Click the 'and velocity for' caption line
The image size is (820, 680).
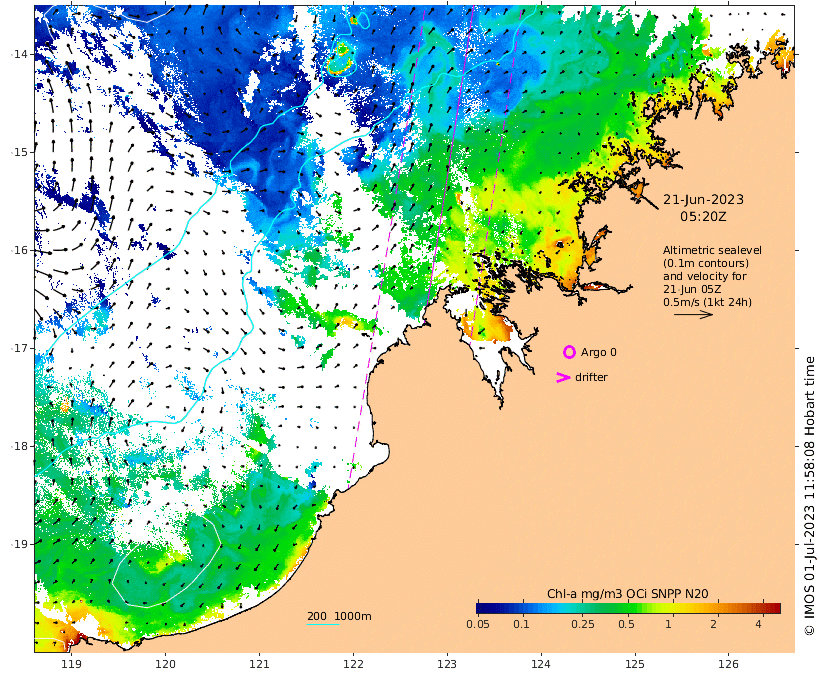click(705, 276)
